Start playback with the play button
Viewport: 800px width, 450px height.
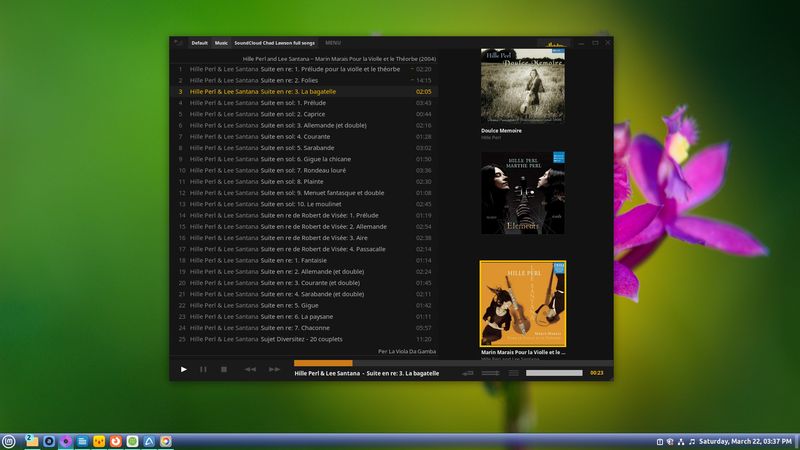184,369
